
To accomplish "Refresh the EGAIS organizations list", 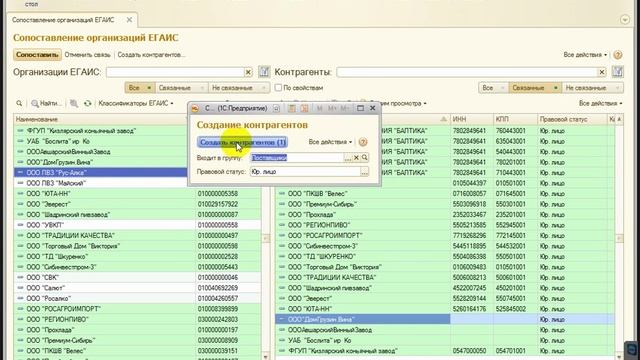I will point(88,104).
